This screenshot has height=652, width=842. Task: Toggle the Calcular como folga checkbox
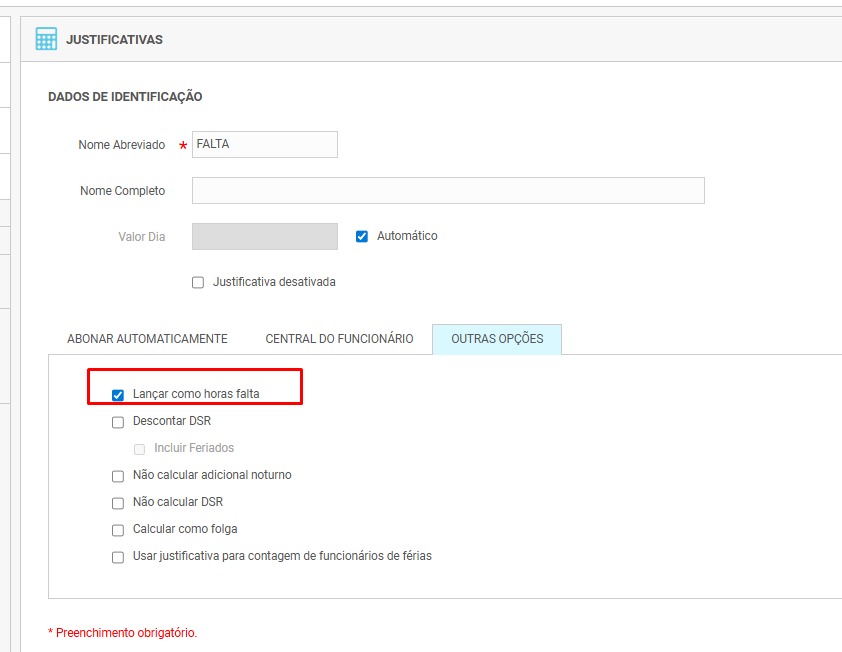[118, 530]
